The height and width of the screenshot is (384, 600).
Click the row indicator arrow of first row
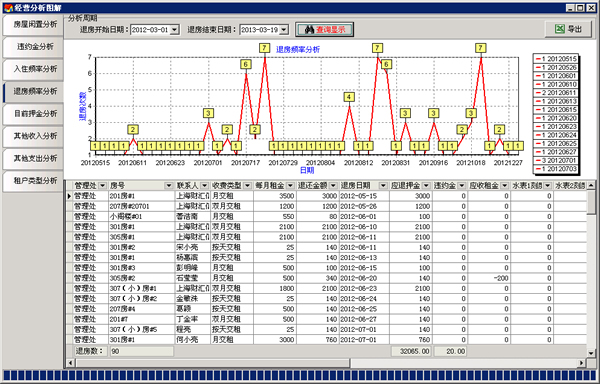tap(69, 196)
